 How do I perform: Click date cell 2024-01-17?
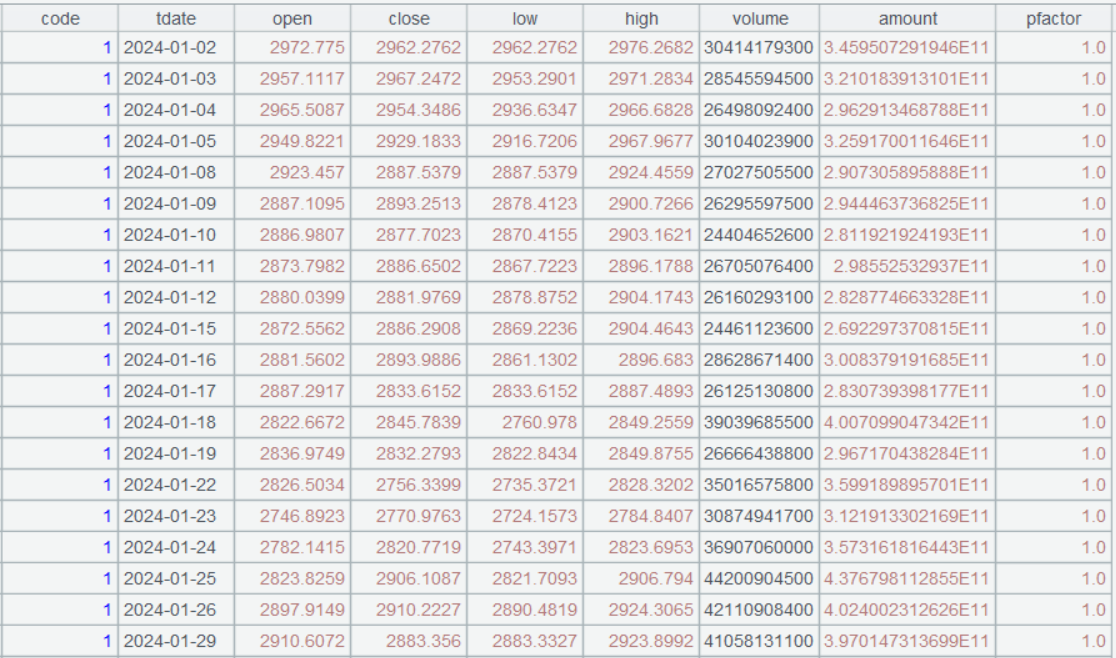pos(176,392)
